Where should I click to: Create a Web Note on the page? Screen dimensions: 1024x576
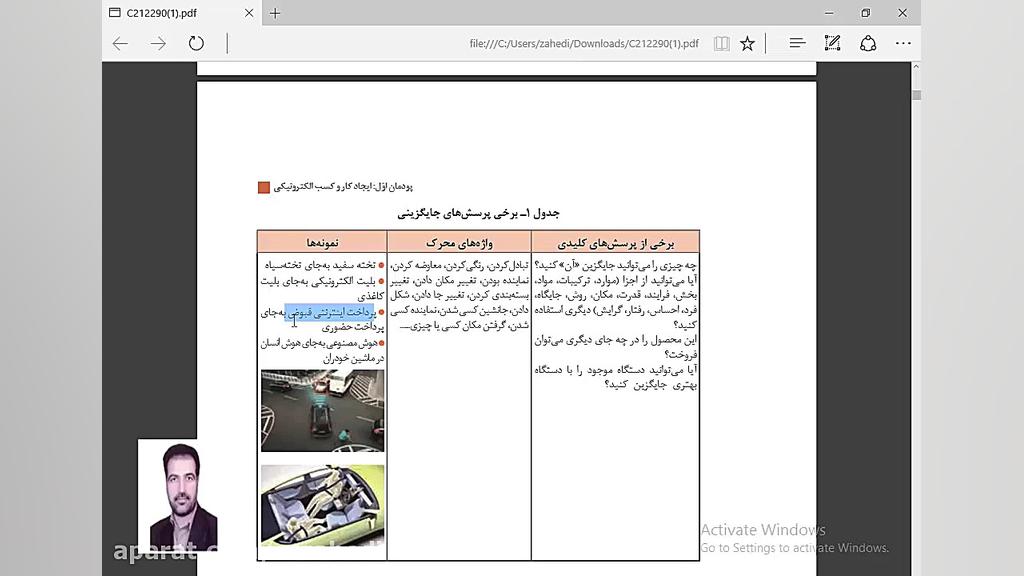831,42
